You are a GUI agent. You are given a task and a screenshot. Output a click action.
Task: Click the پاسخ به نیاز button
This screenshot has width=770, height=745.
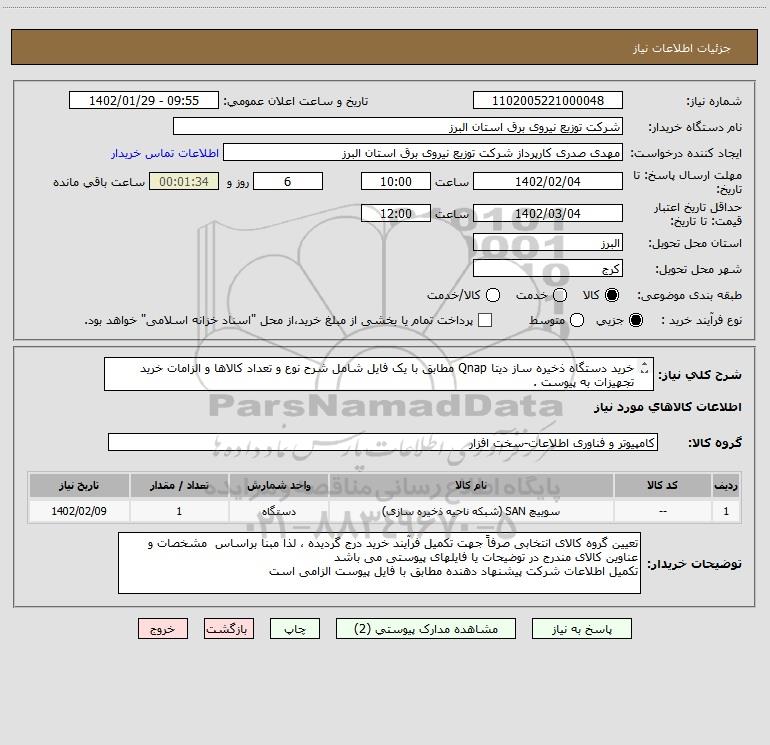pyautogui.click(x=582, y=629)
